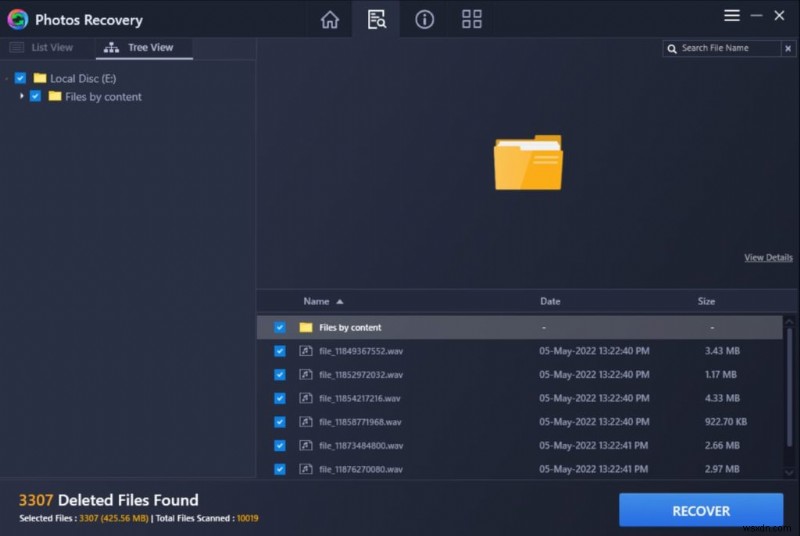Select file_11858771968.wav name

pyautogui.click(x=360, y=422)
